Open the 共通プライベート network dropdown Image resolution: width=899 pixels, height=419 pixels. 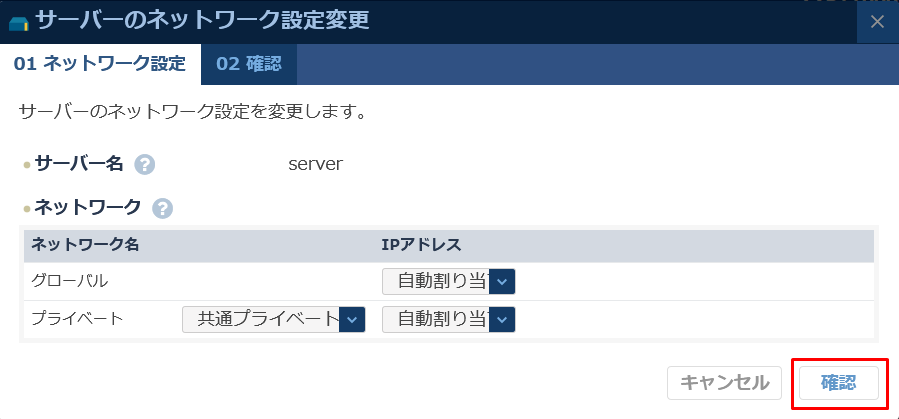click(x=273, y=319)
